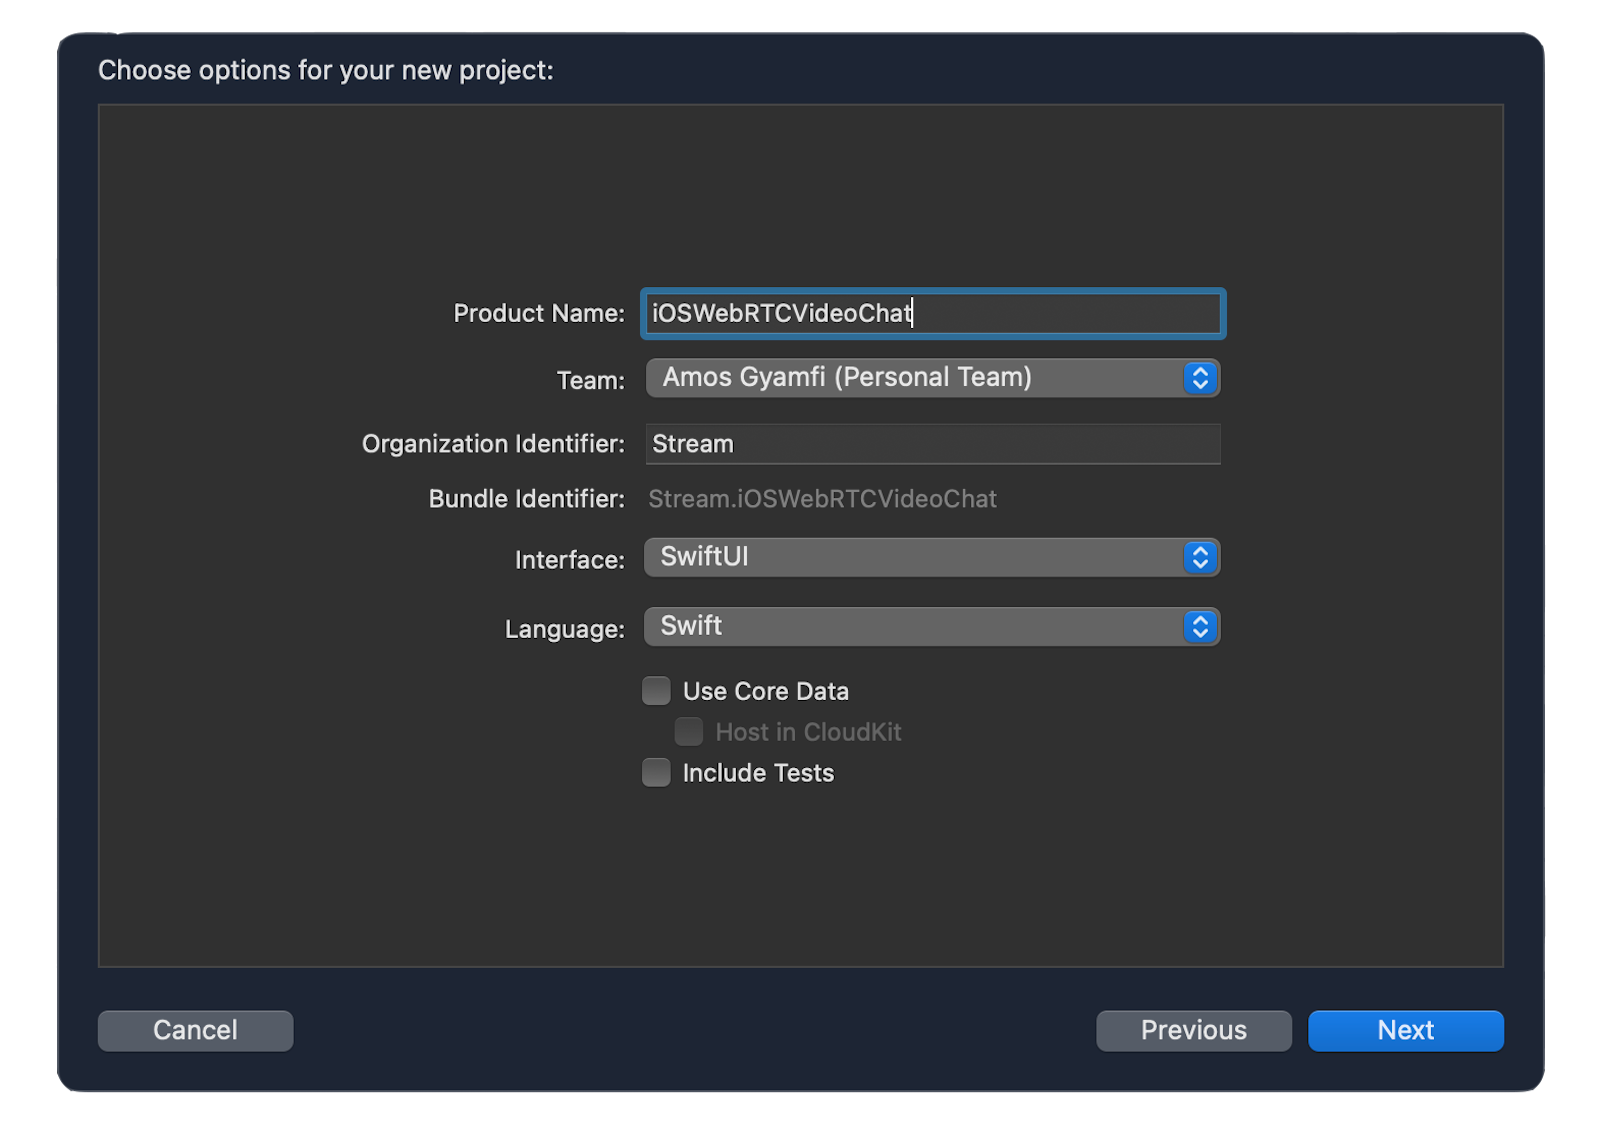
Task: Click the Bundle Identifier value text
Action: (x=823, y=498)
